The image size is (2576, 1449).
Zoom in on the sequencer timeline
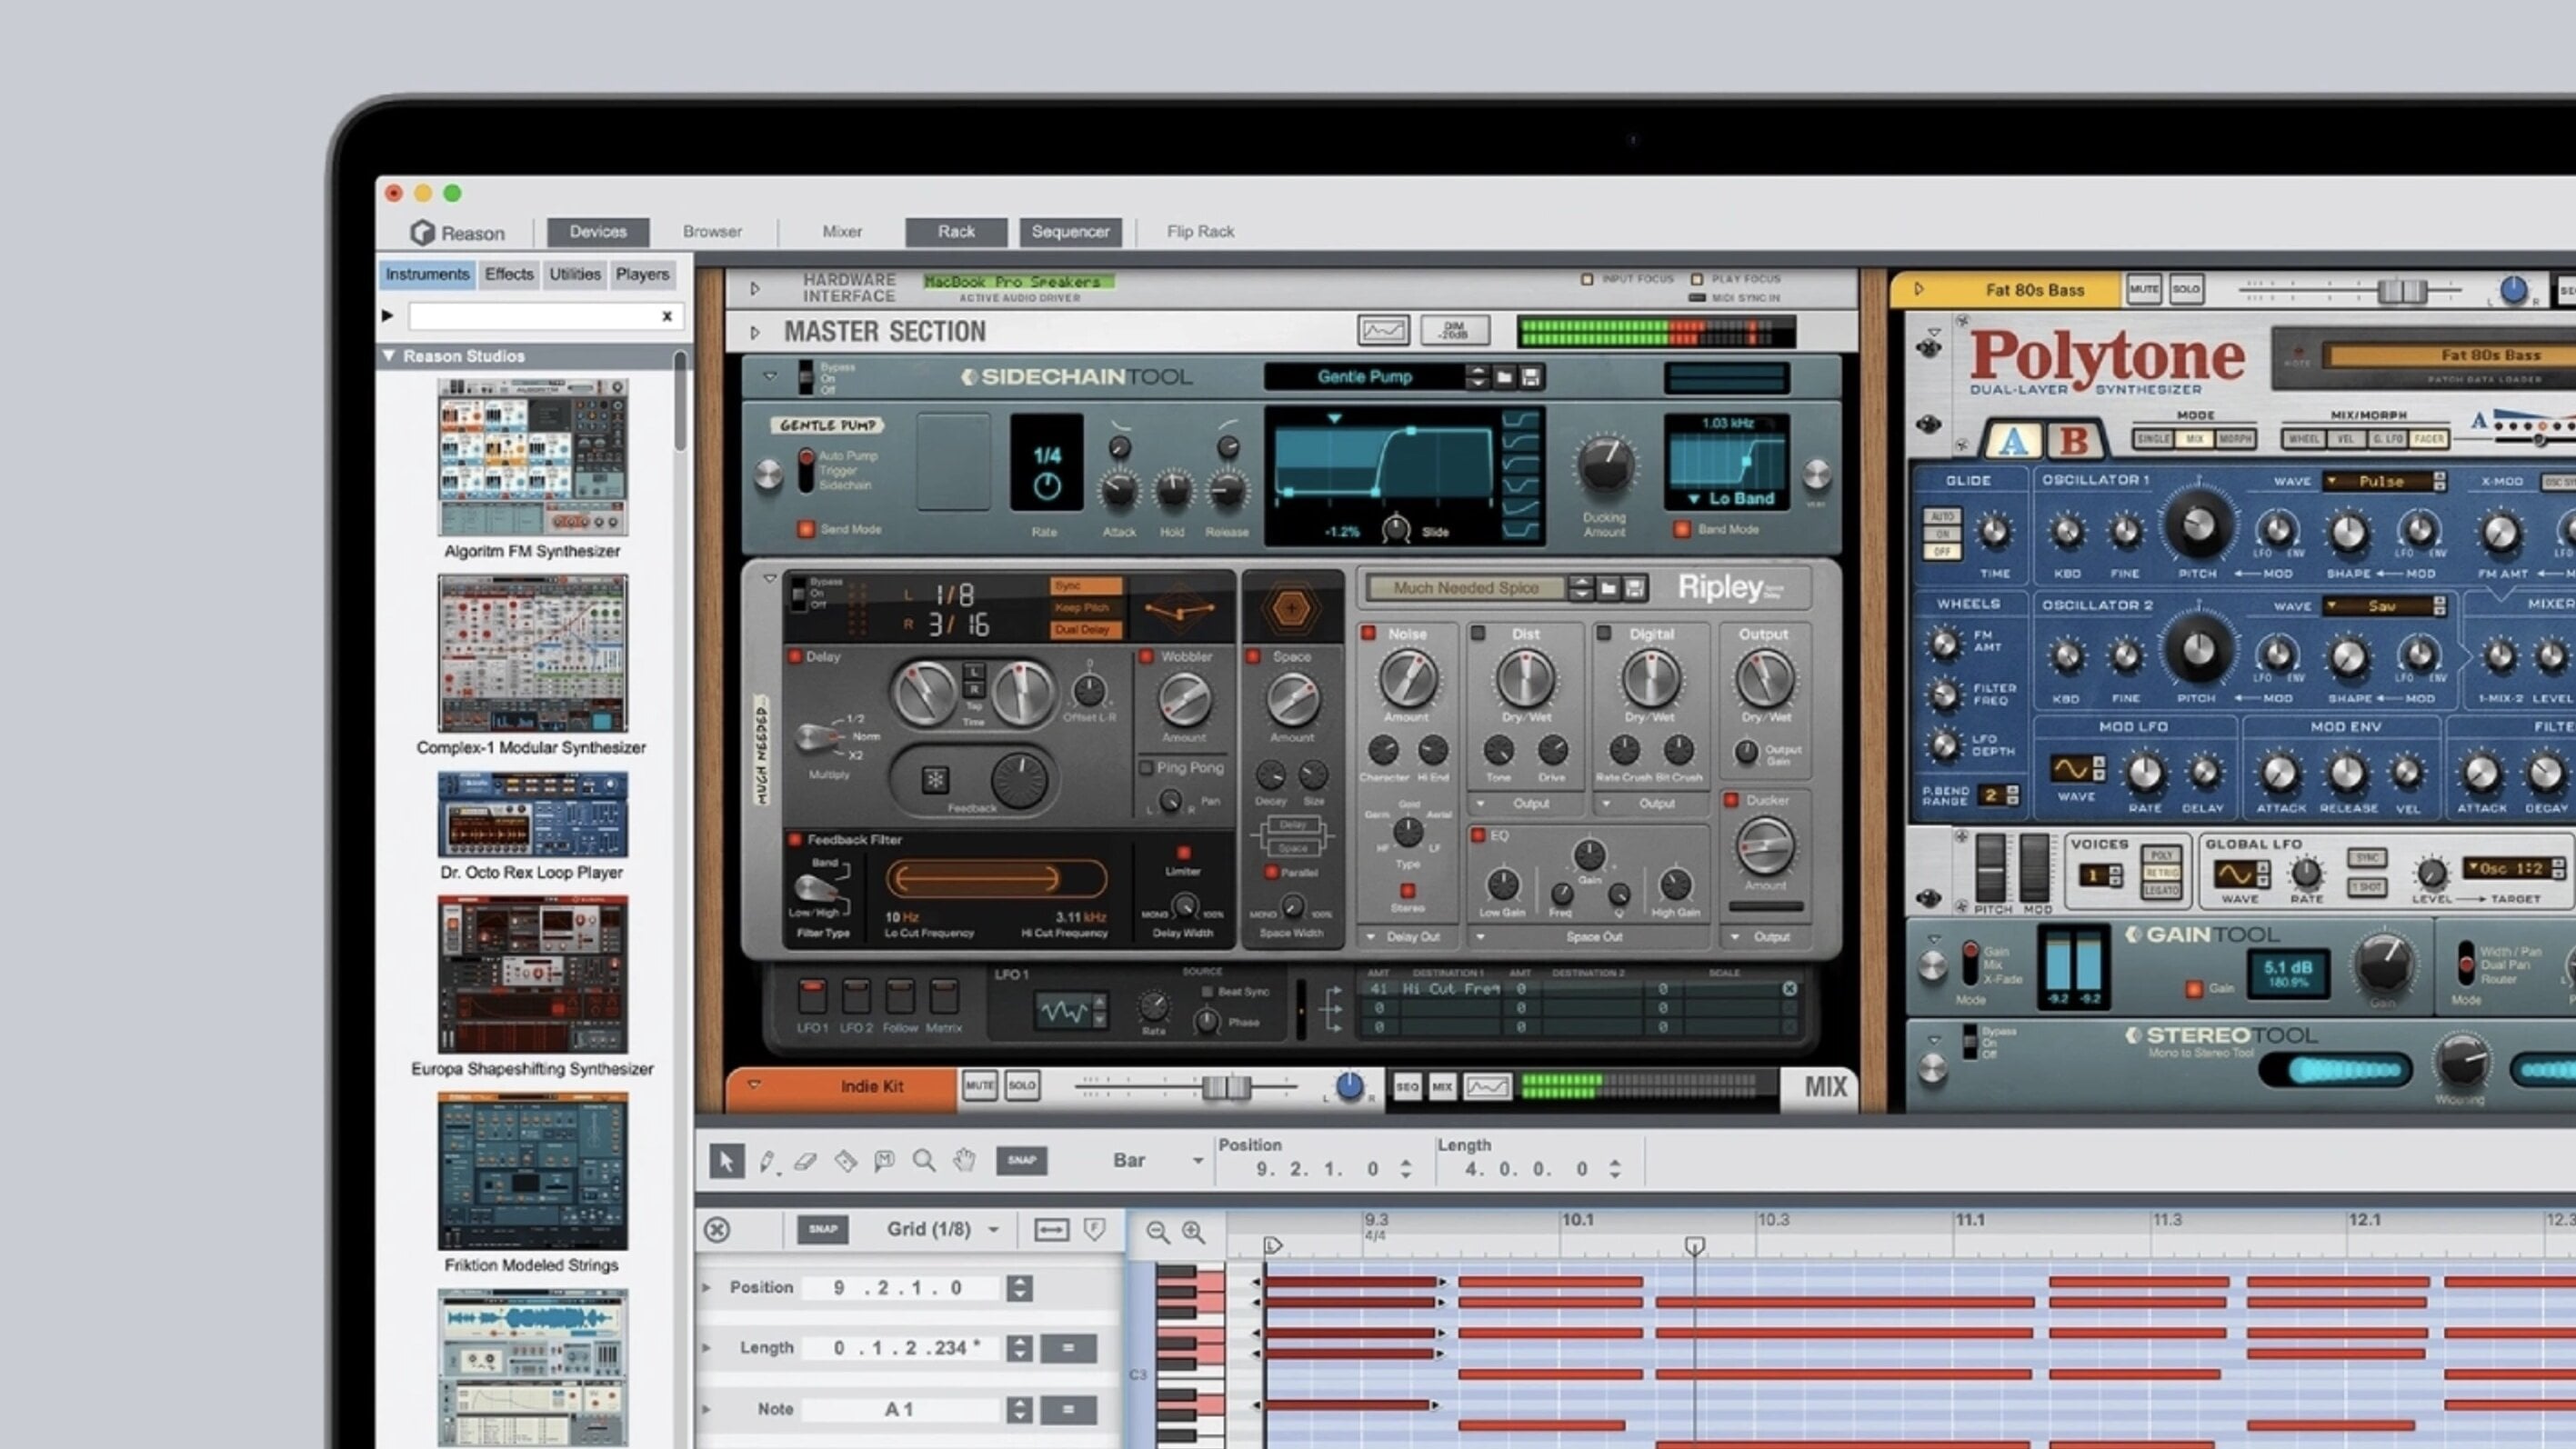(x=1193, y=1232)
